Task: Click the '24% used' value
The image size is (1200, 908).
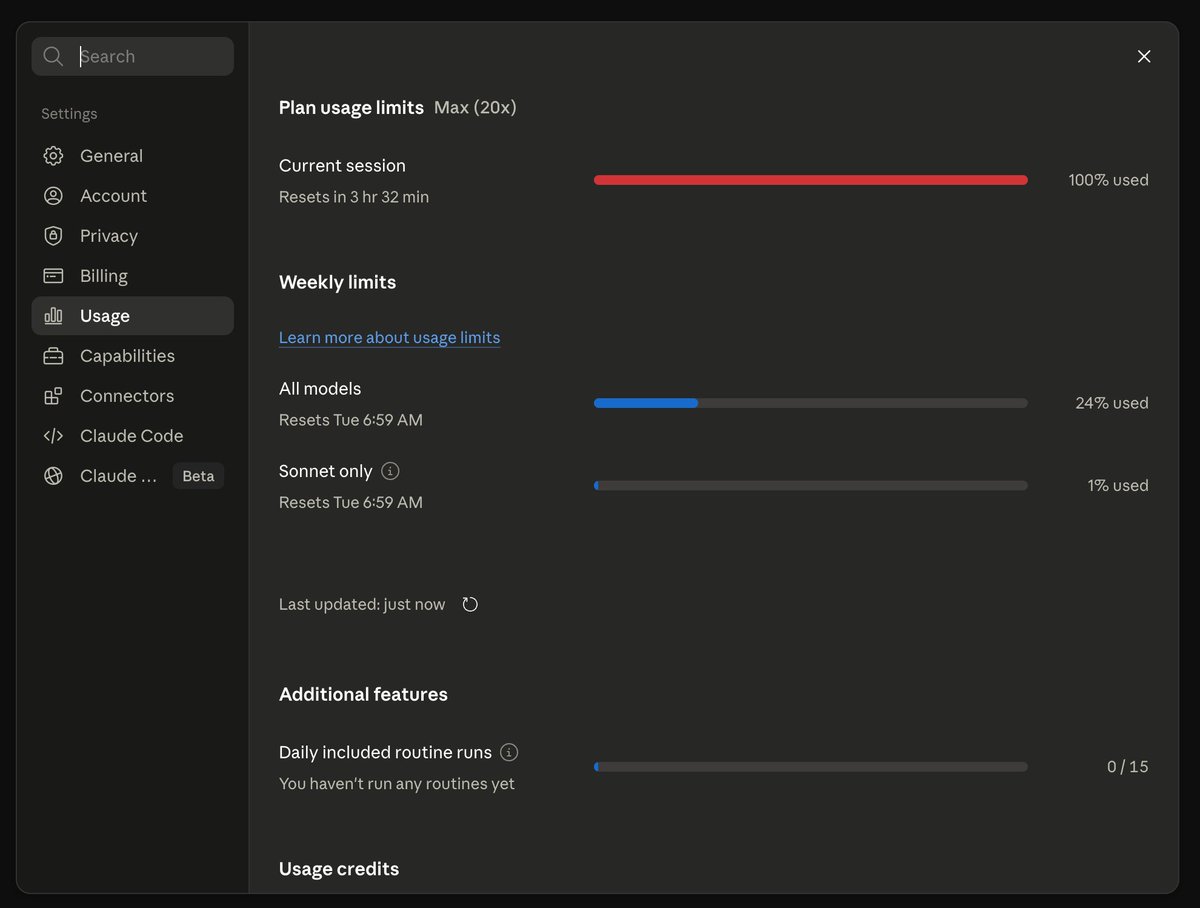Action: pyautogui.click(x=1112, y=403)
